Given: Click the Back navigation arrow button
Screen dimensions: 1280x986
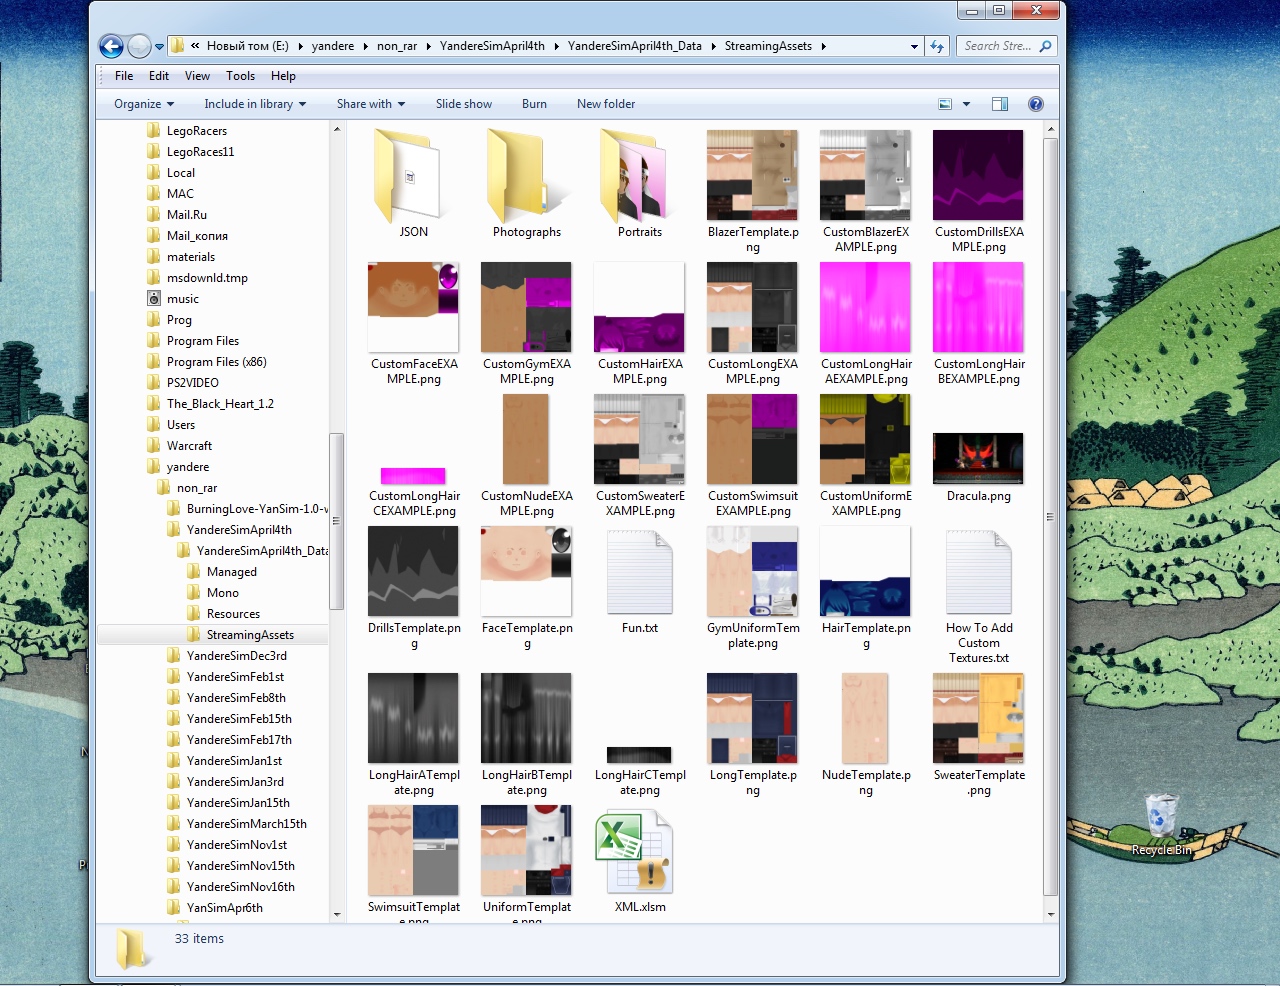Looking at the screenshot, I should click(112, 46).
